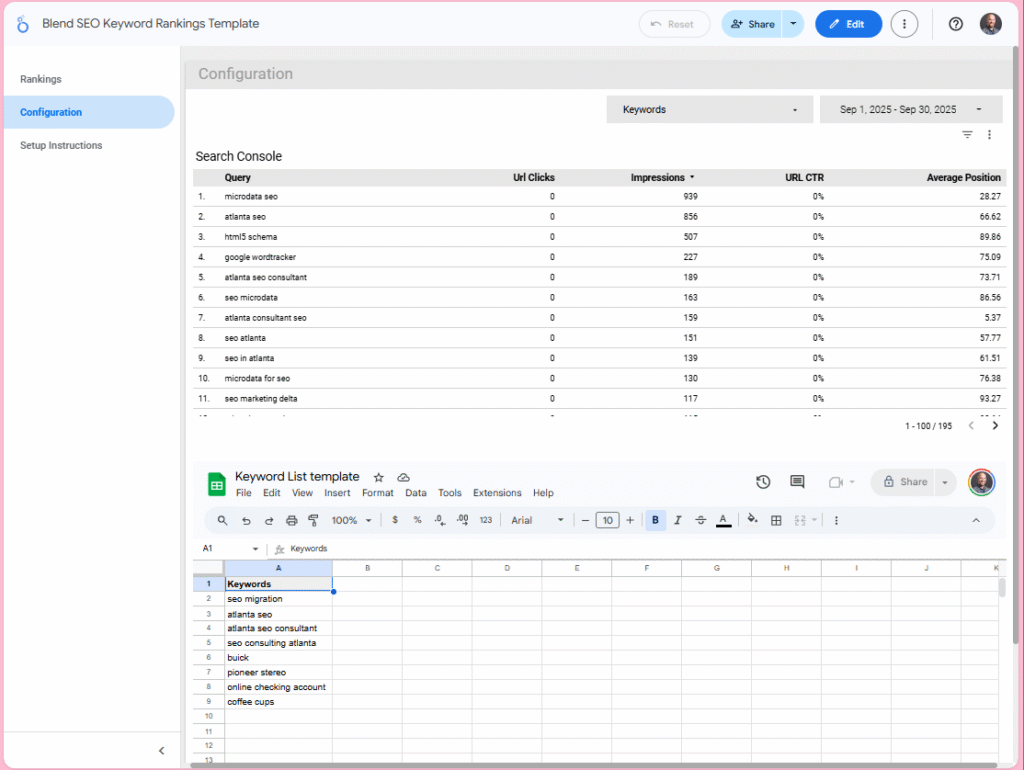Open the comments icon in Sheets
This screenshot has height=770, width=1024.
[x=797, y=481]
